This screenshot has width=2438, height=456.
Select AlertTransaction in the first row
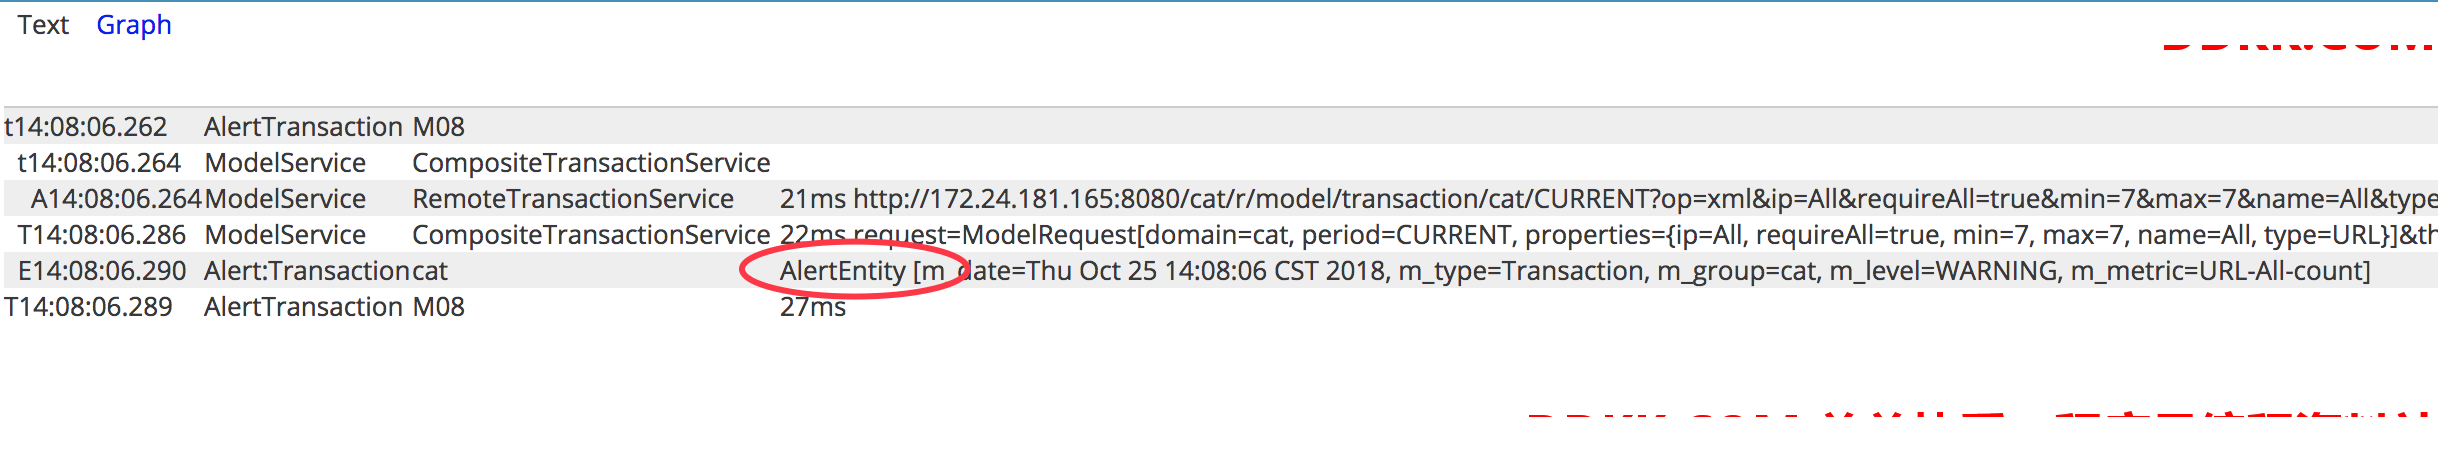pyautogui.click(x=303, y=127)
